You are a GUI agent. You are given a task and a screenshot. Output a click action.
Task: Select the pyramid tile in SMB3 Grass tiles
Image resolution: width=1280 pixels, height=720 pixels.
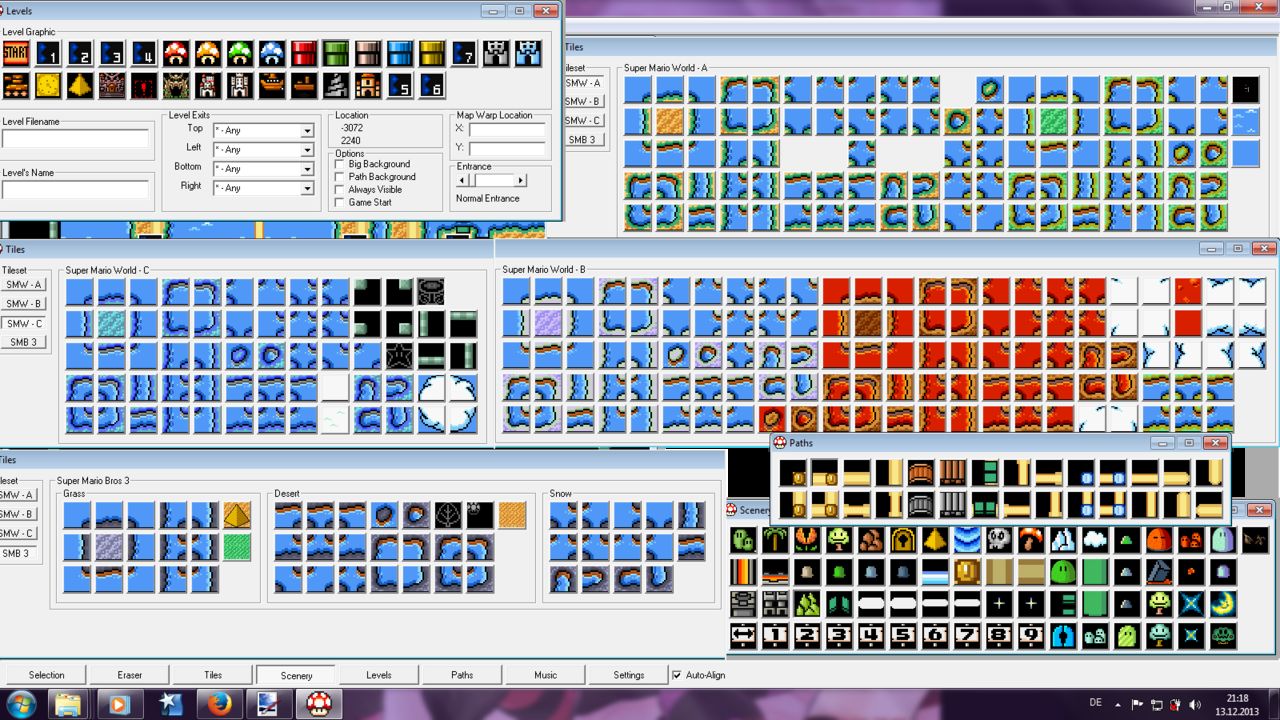point(237,515)
